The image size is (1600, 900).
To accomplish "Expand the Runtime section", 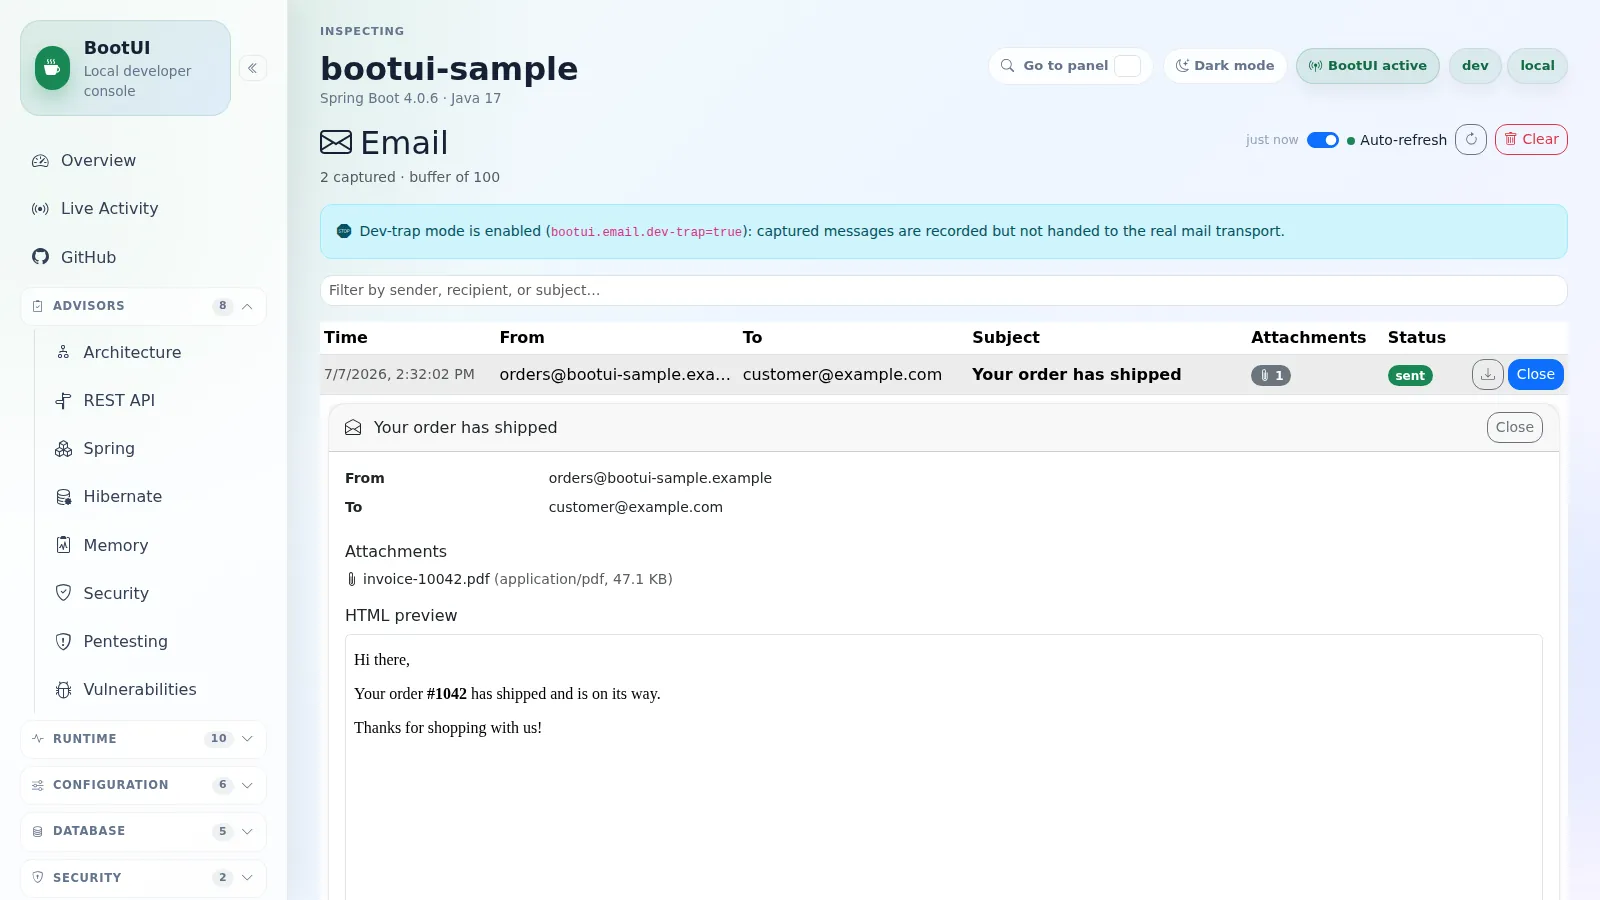I will click(143, 739).
